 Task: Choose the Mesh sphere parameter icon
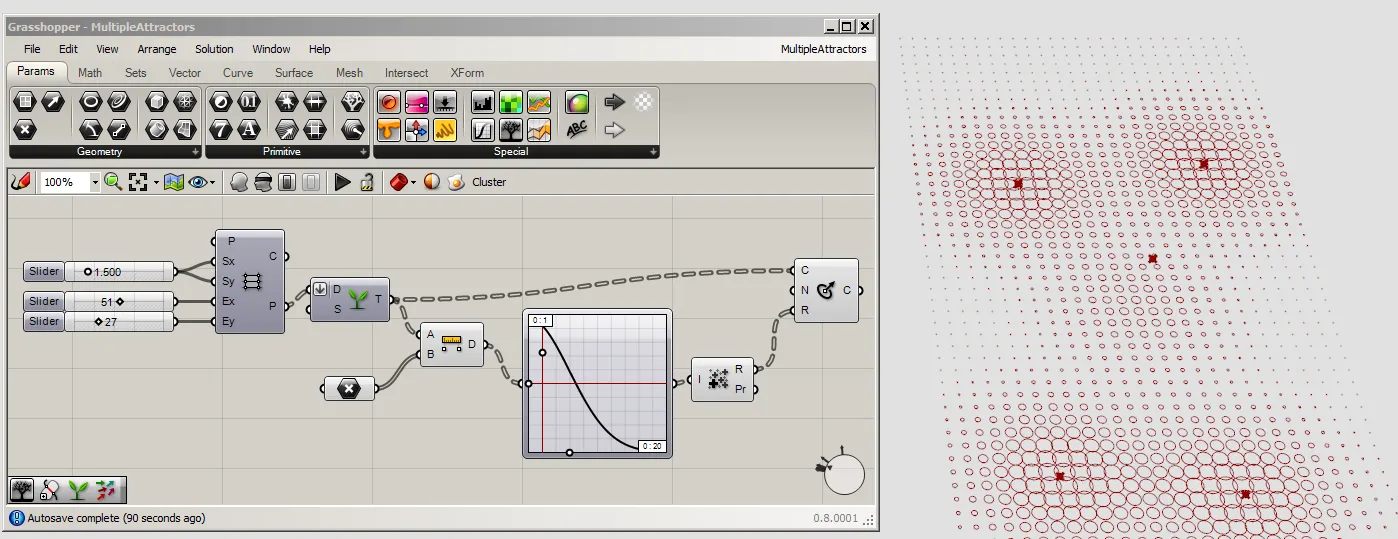pos(185,102)
